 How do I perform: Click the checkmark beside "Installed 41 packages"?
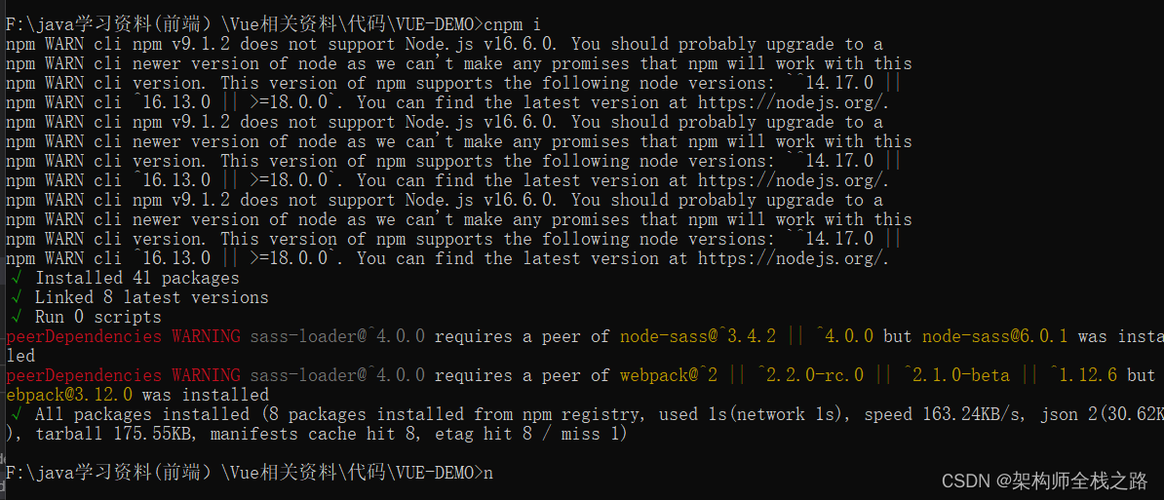[16, 278]
